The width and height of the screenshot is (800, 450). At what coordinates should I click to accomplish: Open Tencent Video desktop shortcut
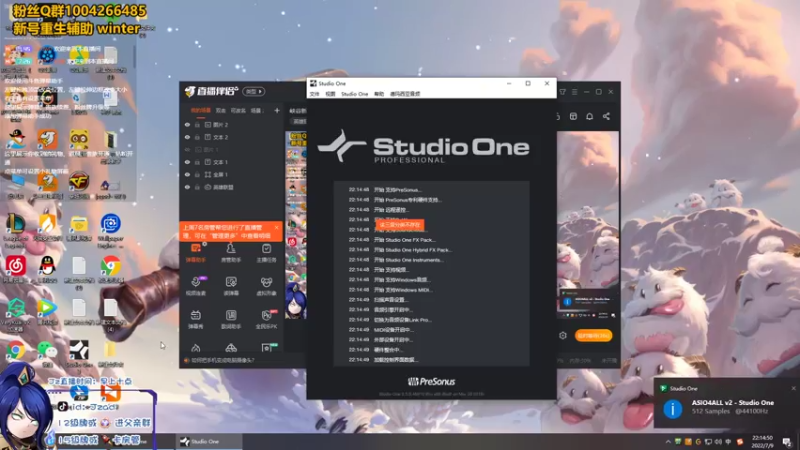coord(47,311)
